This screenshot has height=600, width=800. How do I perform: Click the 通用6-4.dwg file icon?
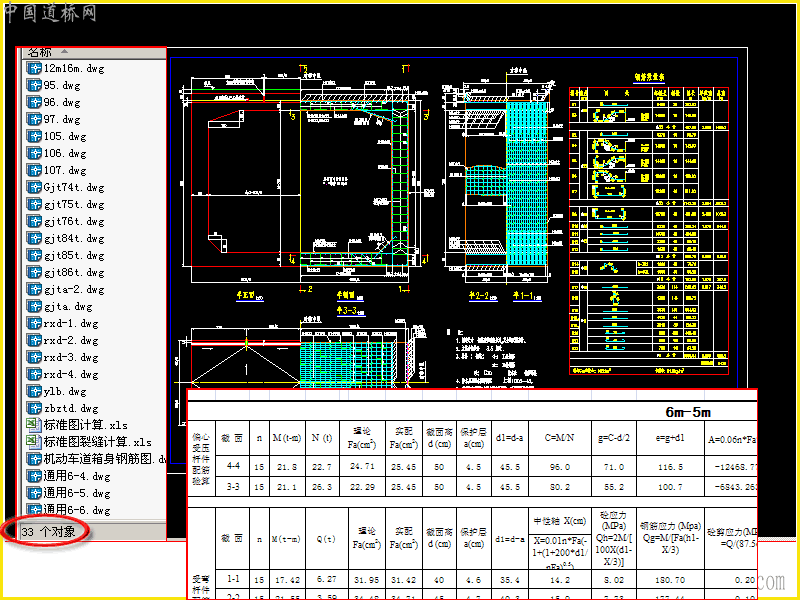click(x=34, y=476)
